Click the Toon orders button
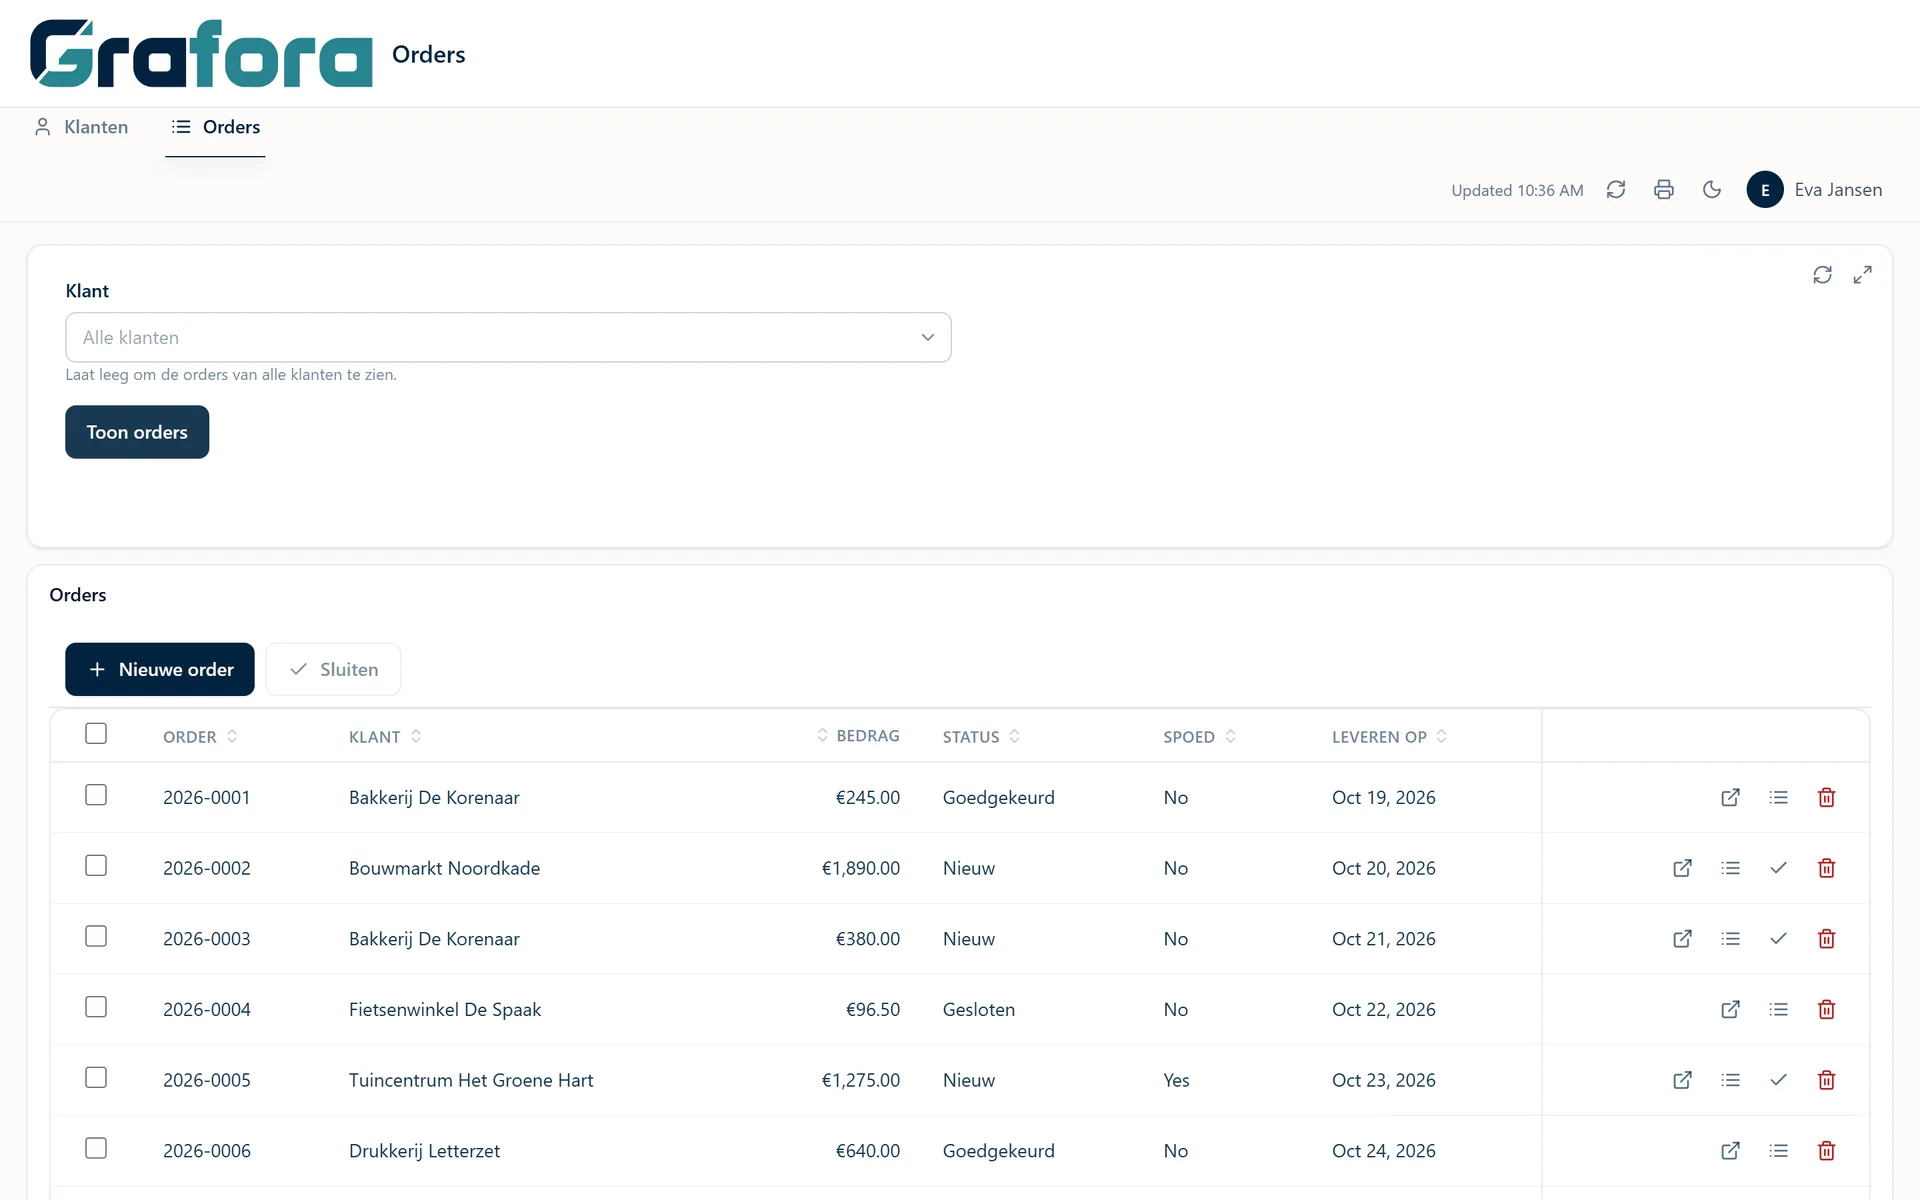The width and height of the screenshot is (1920, 1200). (x=137, y=432)
